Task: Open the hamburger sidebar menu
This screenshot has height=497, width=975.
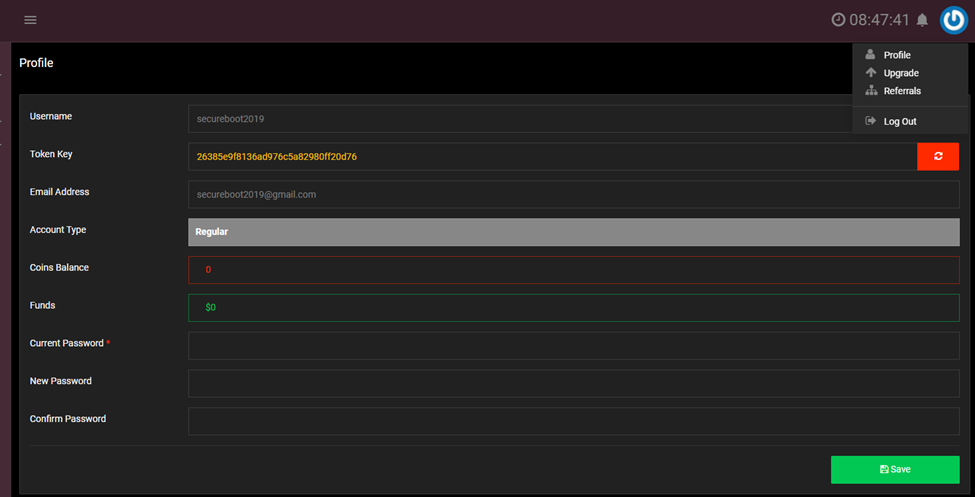Action: tap(30, 20)
